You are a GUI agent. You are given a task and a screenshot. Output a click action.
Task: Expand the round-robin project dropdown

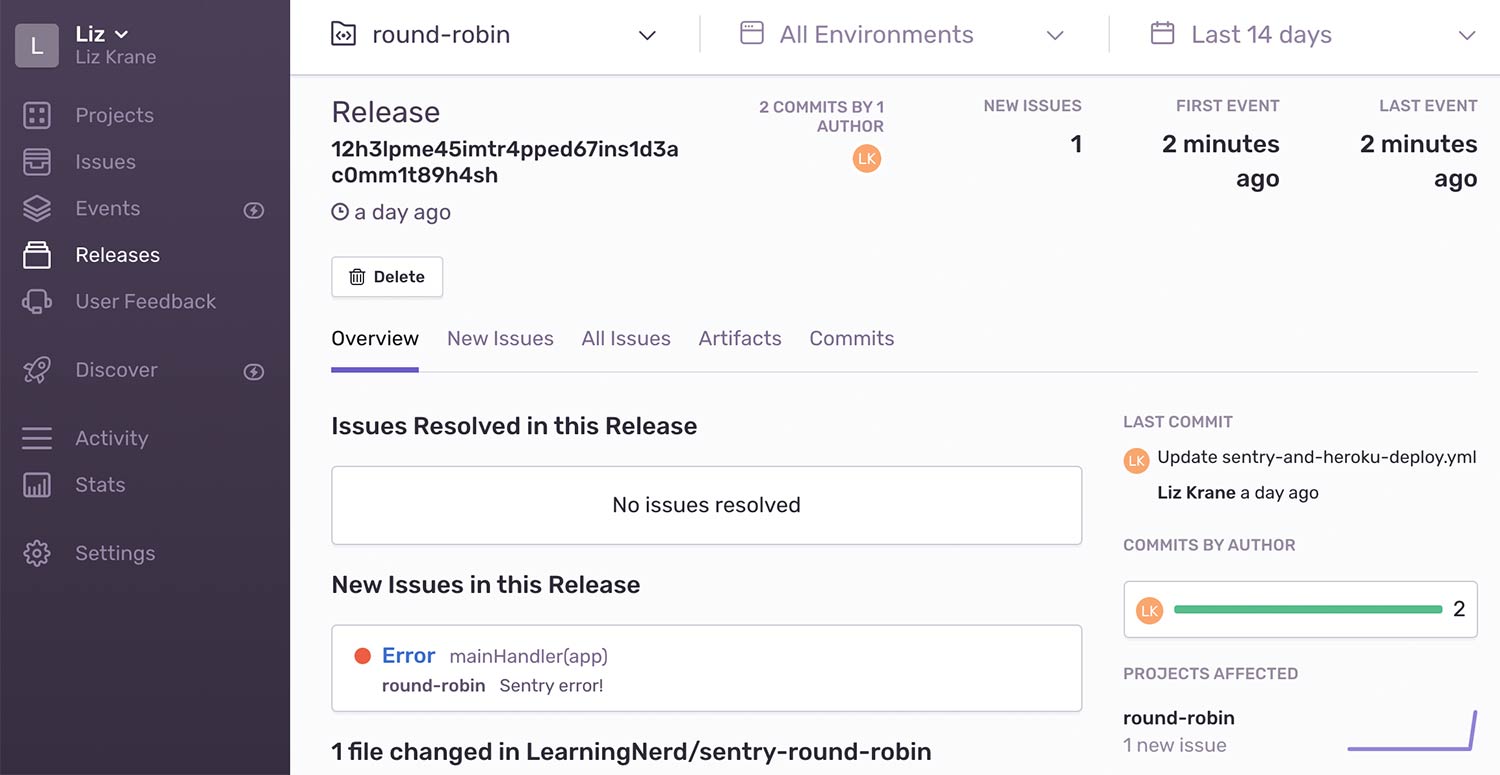[647, 35]
